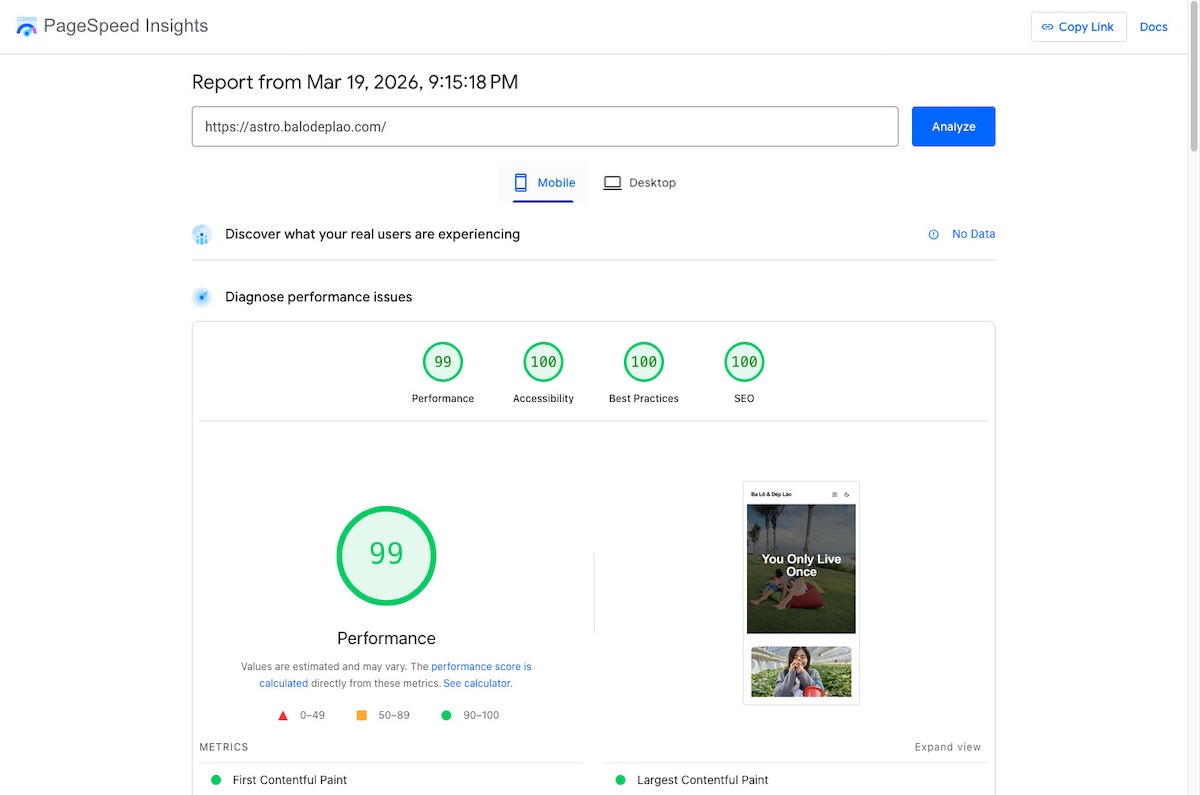
Task: Open the See calculator link
Action: (477, 684)
